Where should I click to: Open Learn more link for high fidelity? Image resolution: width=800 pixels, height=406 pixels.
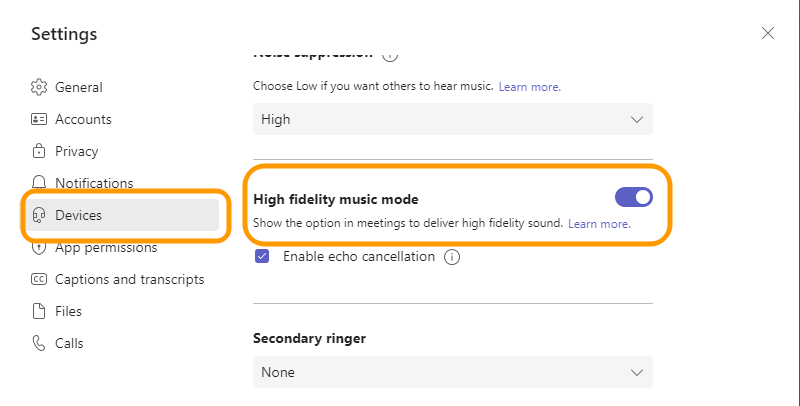pos(599,224)
